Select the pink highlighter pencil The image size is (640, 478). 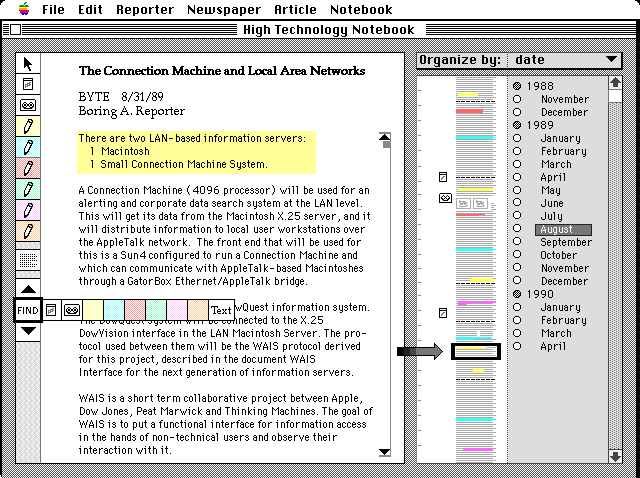[28, 210]
